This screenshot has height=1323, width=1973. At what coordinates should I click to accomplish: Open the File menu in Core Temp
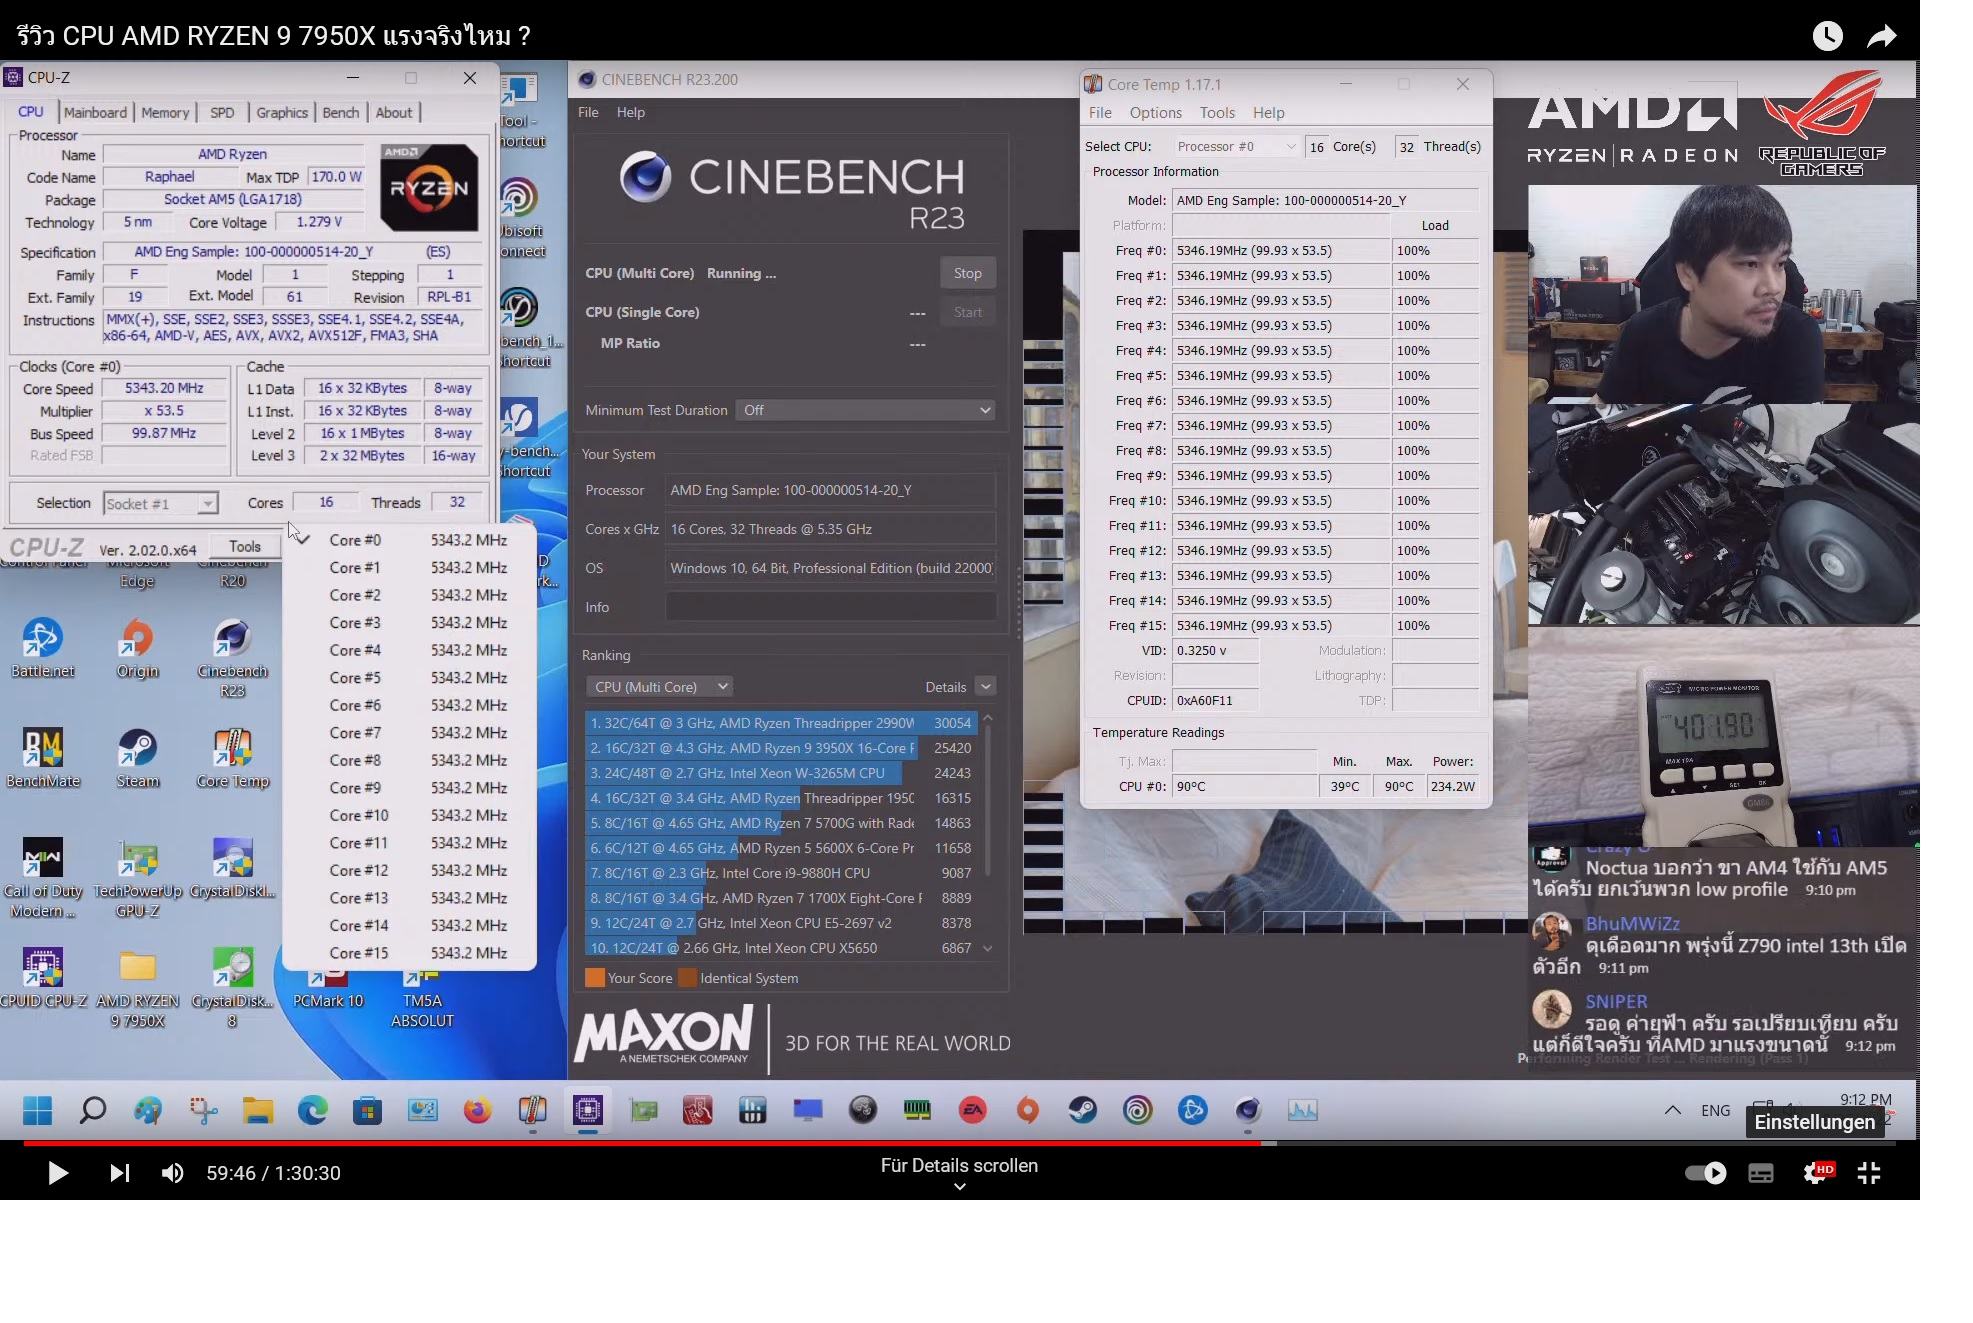[x=1100, y=113]
